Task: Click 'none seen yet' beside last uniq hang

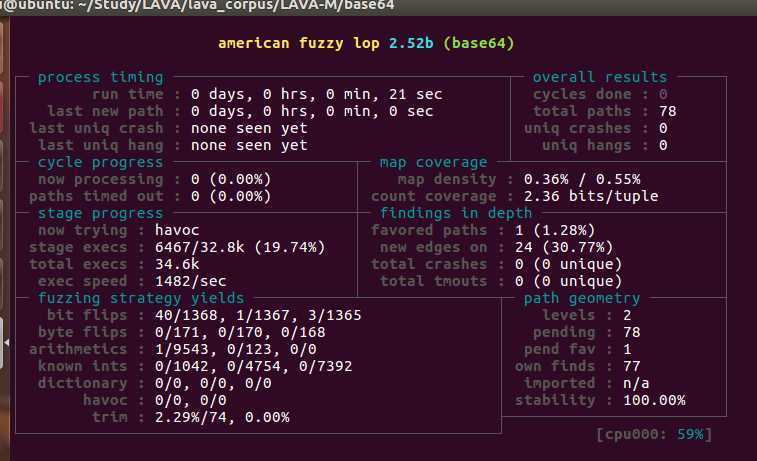Action: point(249,145)
